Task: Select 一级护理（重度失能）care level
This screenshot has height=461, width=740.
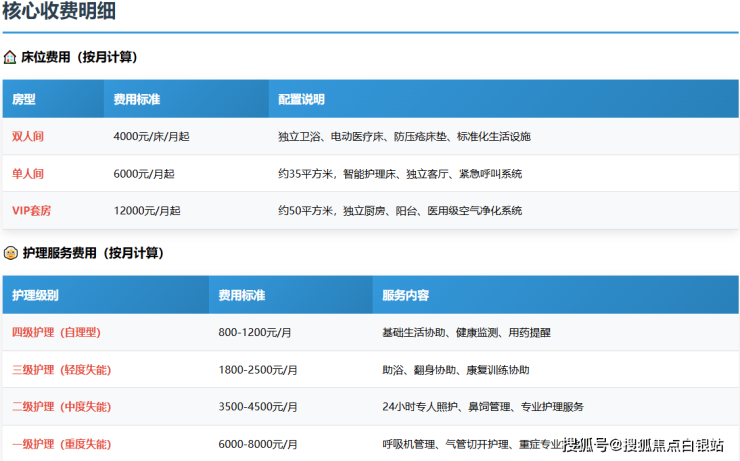Action: pyautogui.click(x=61, y=444)
